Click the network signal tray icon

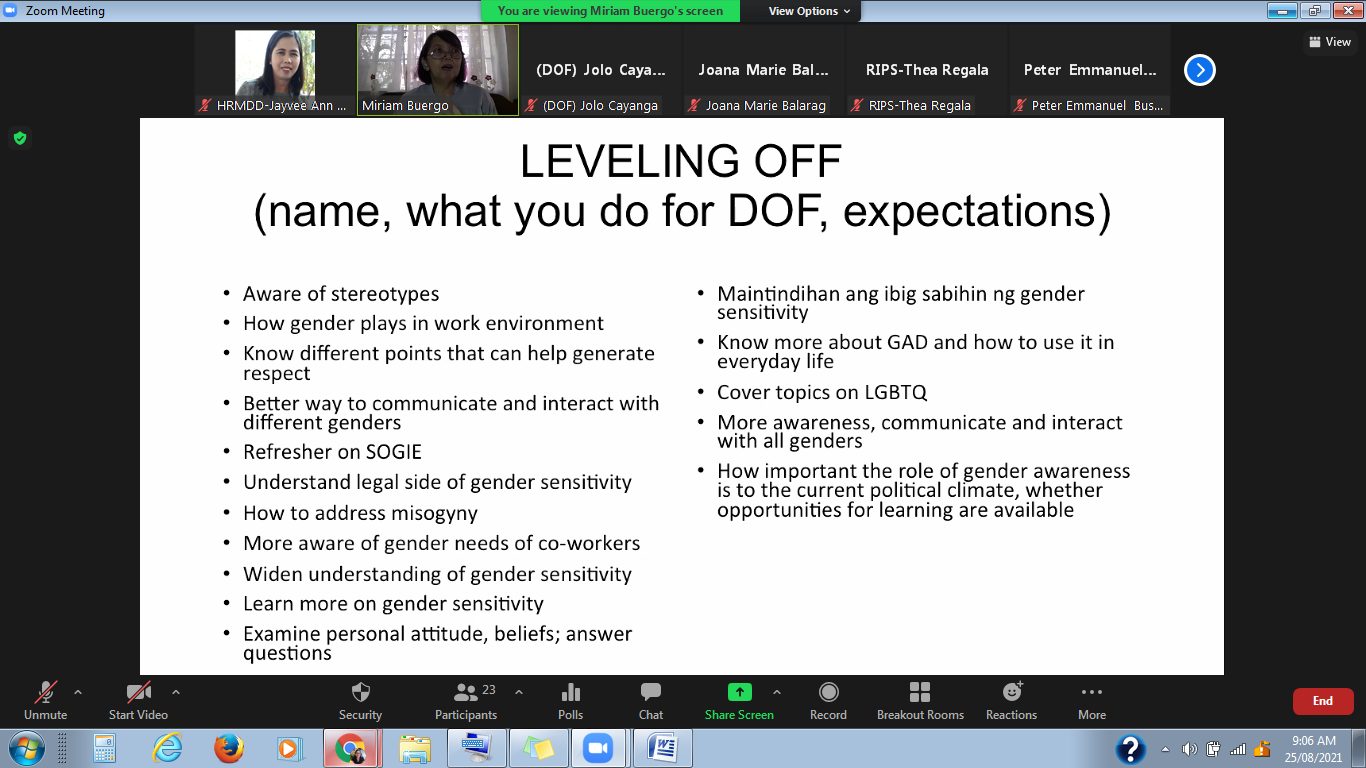(1238, 749)
